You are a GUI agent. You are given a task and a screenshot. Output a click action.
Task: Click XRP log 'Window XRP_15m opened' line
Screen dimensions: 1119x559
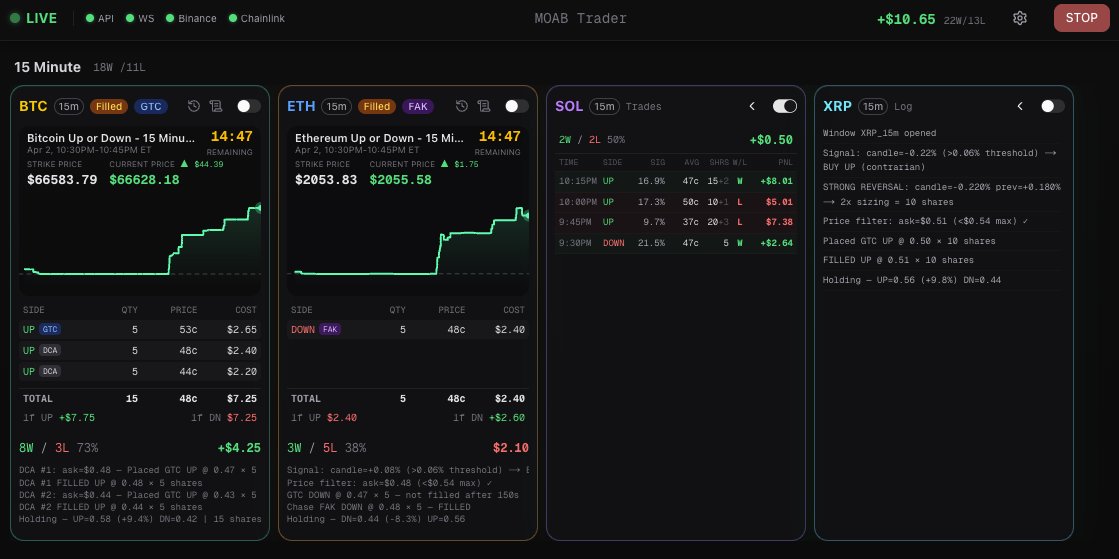(879, 133)
